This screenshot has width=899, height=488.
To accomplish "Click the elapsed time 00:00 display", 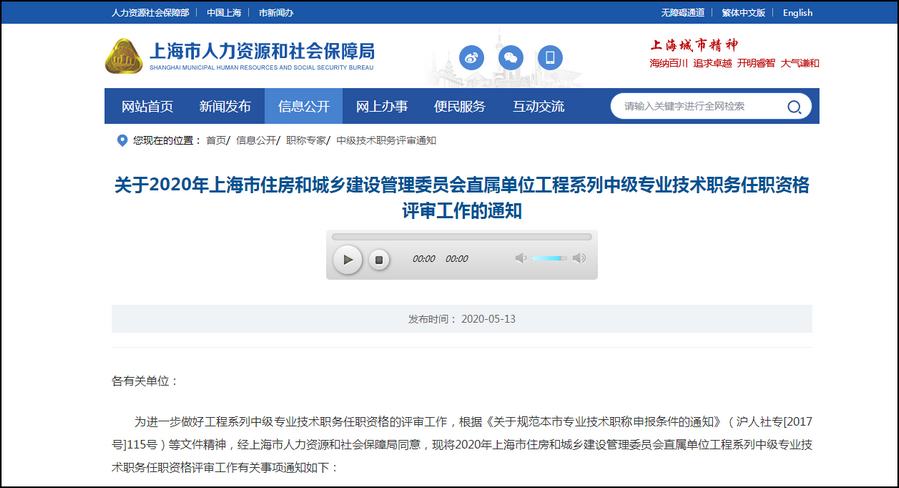I will (x=424, y=259).
